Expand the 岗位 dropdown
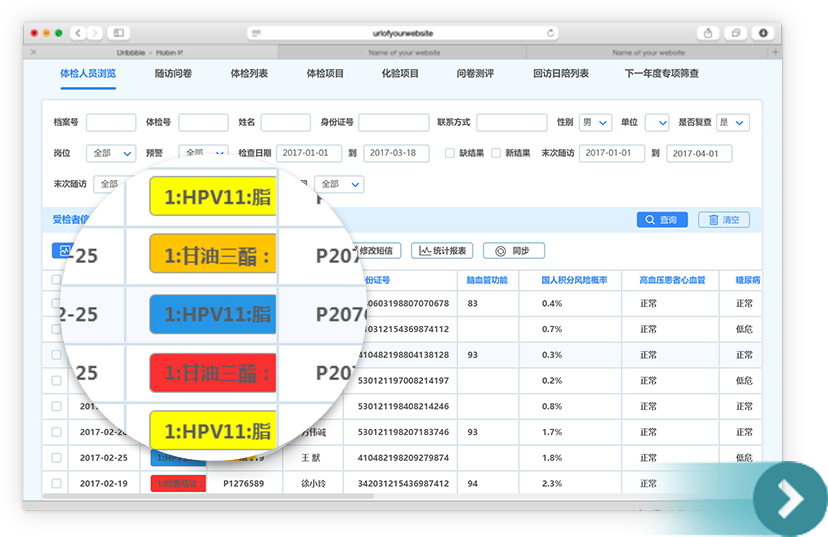Screen dimensions: 828x537 pyautogui.click(x=112, y=154)
